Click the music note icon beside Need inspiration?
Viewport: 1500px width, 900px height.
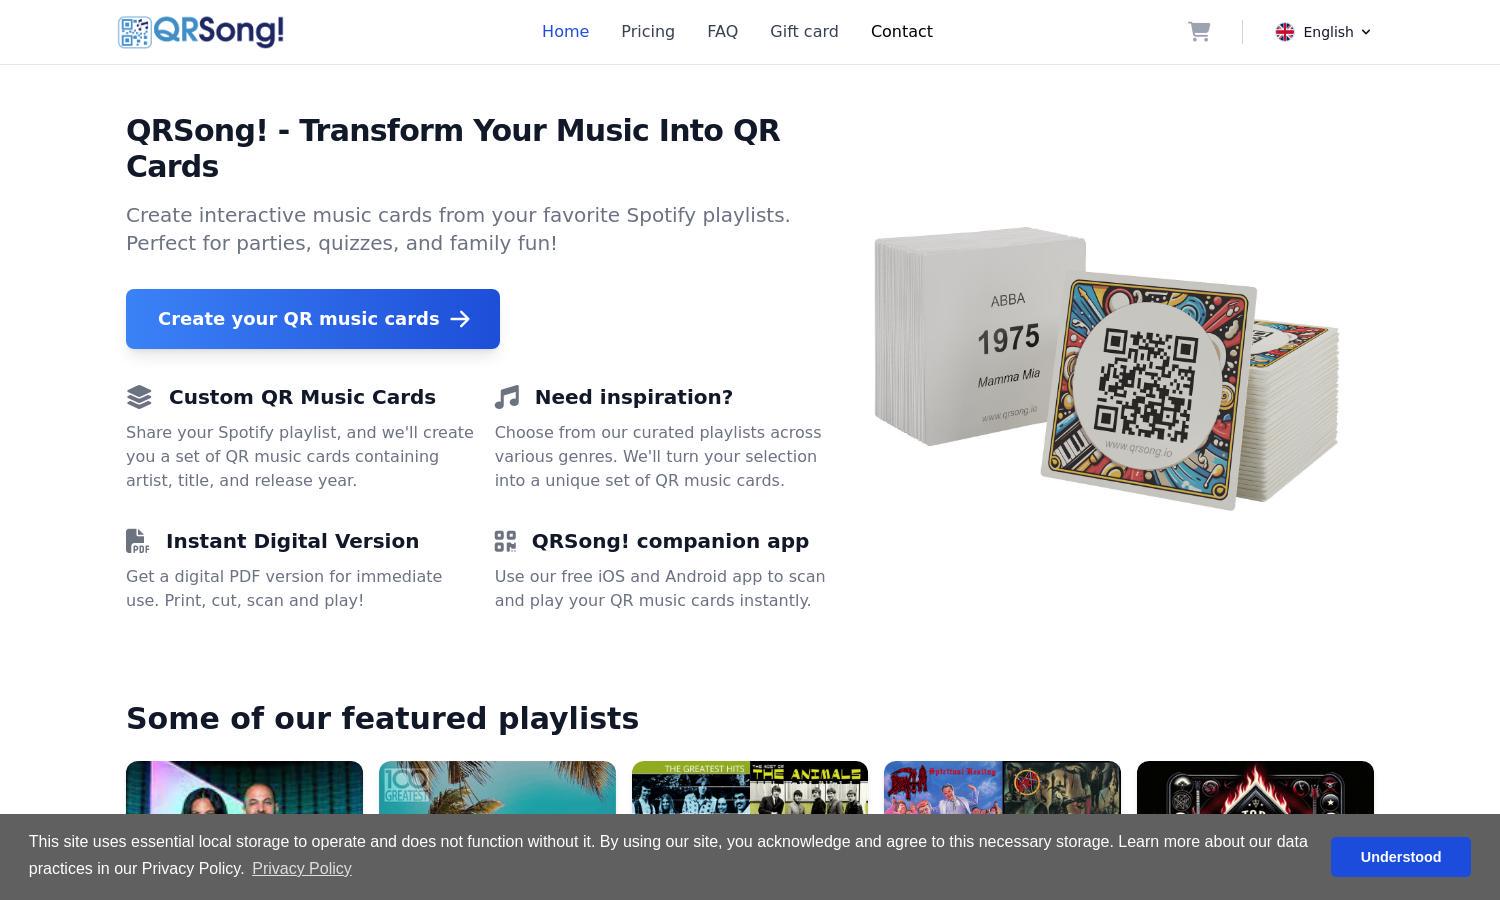507,397
